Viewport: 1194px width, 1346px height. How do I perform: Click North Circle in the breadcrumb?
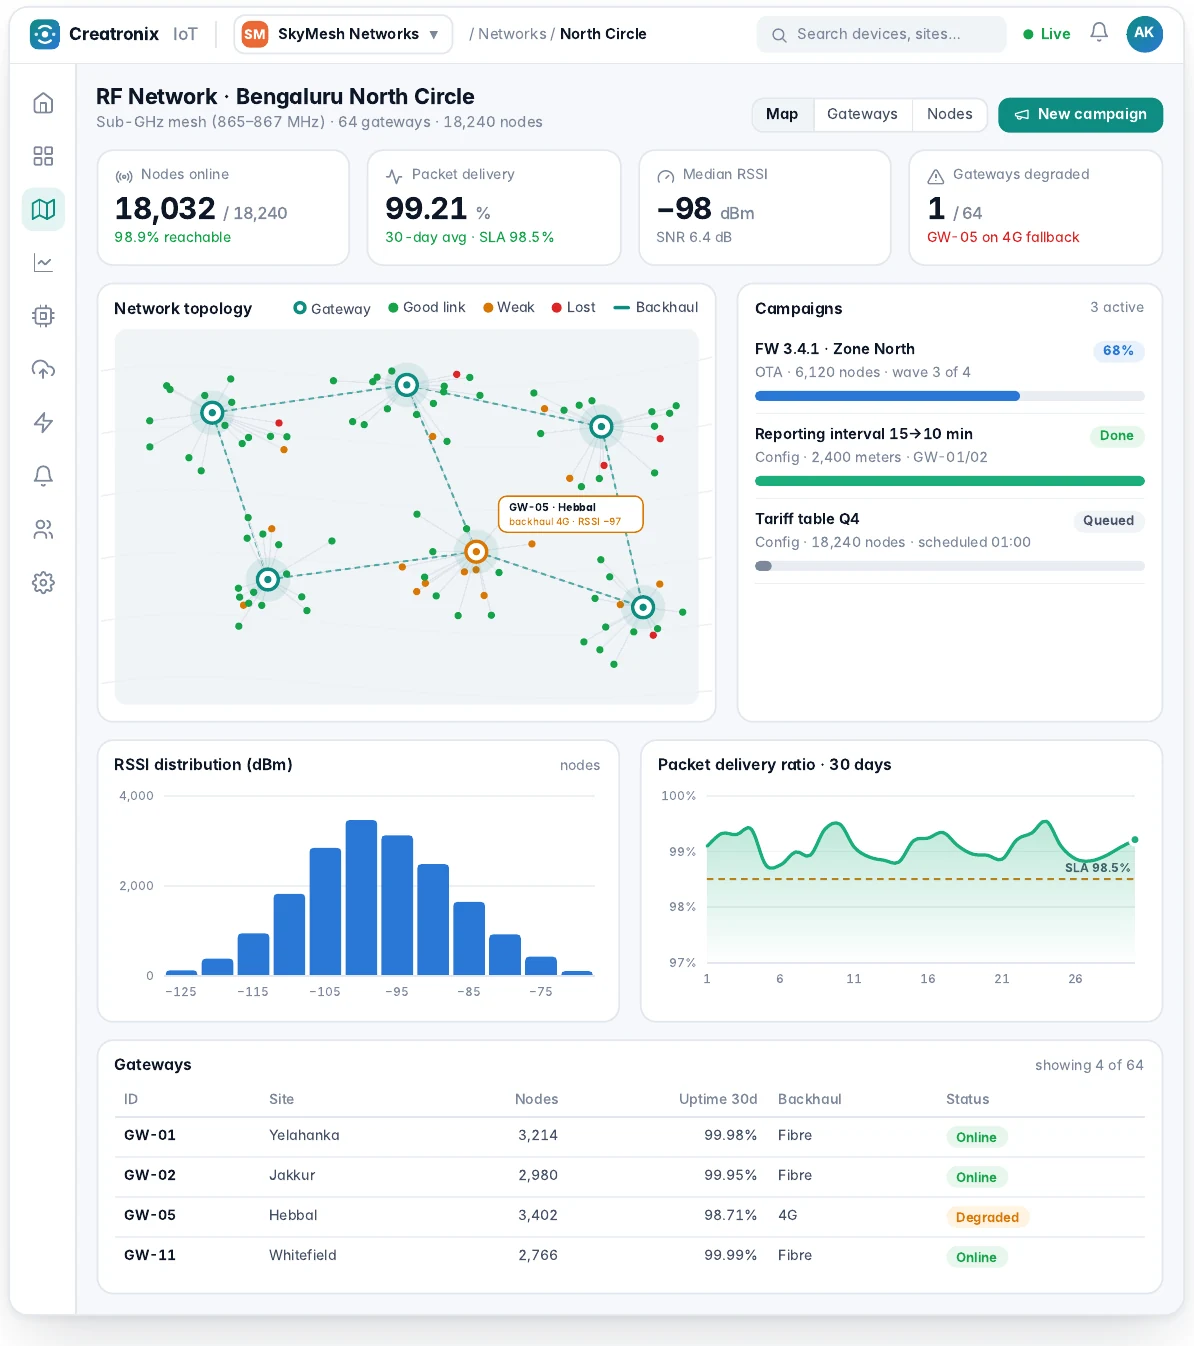point(603,34)
